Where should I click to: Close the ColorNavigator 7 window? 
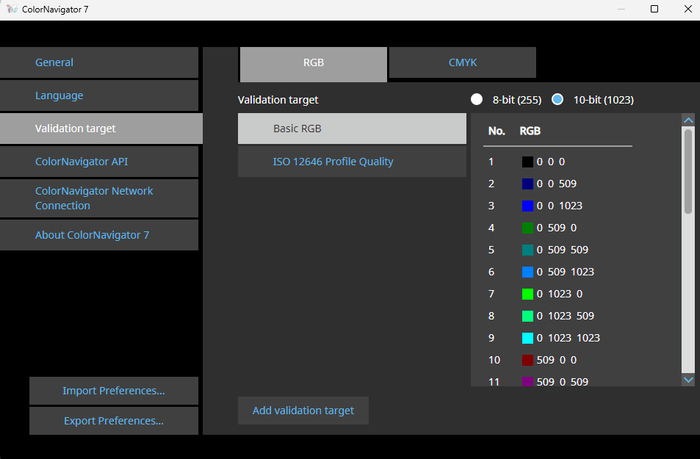pyautogui.click(x=688, y=9)
